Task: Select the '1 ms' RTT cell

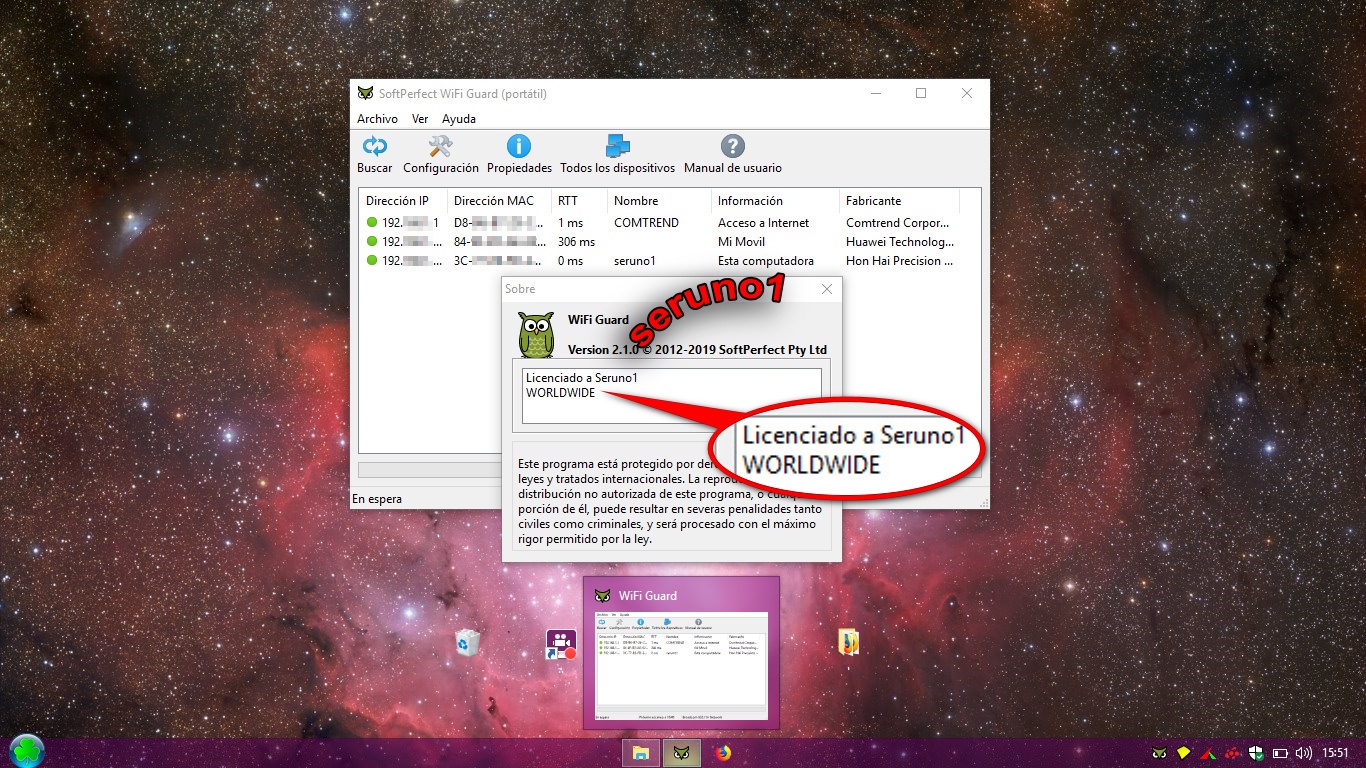Action: [570, 223]
